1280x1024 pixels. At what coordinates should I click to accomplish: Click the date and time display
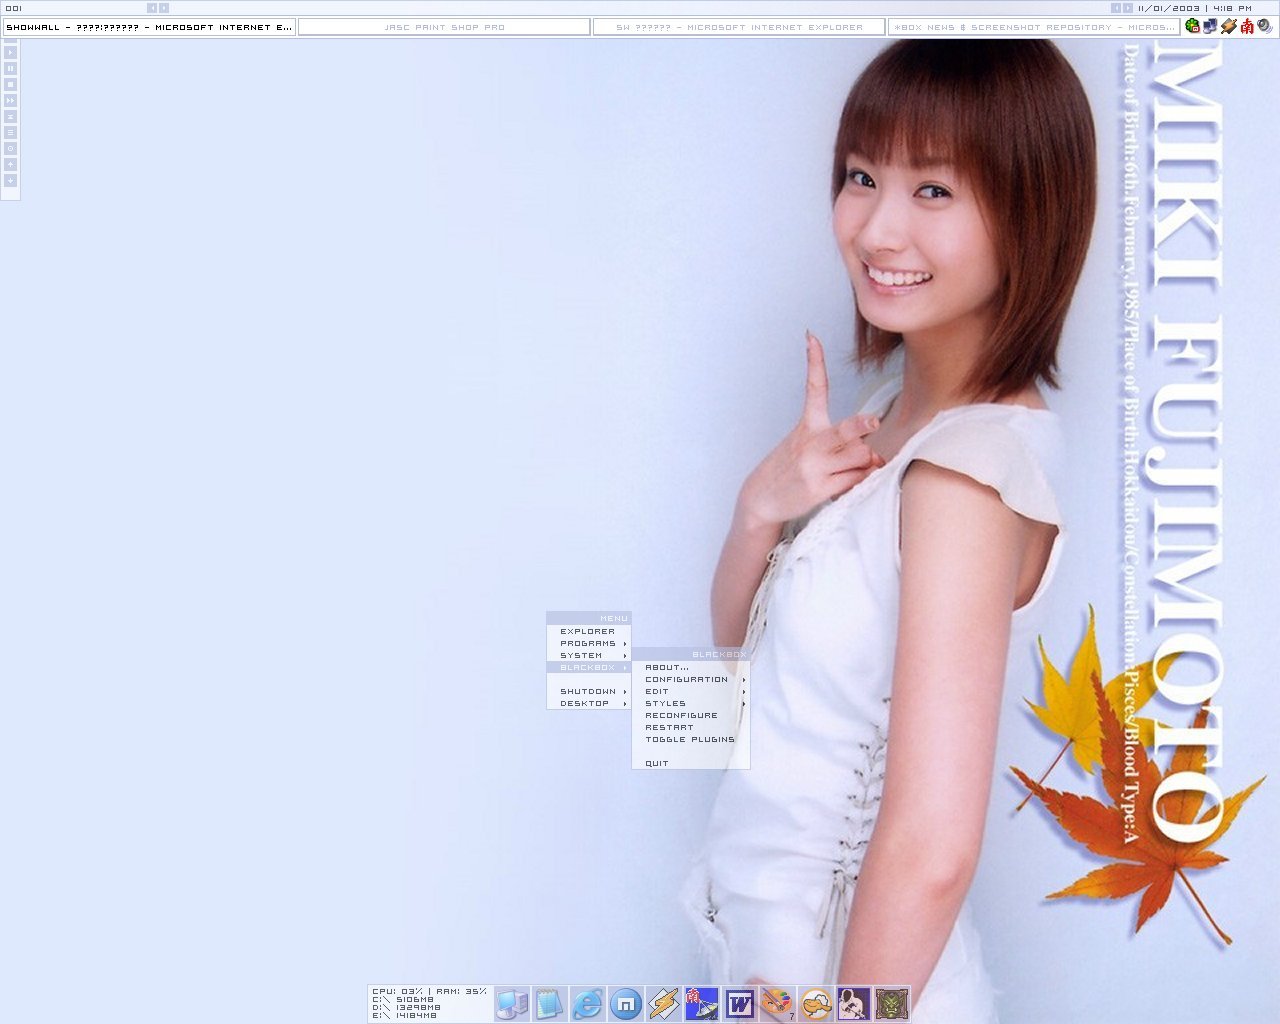(x=1194, y=8)
